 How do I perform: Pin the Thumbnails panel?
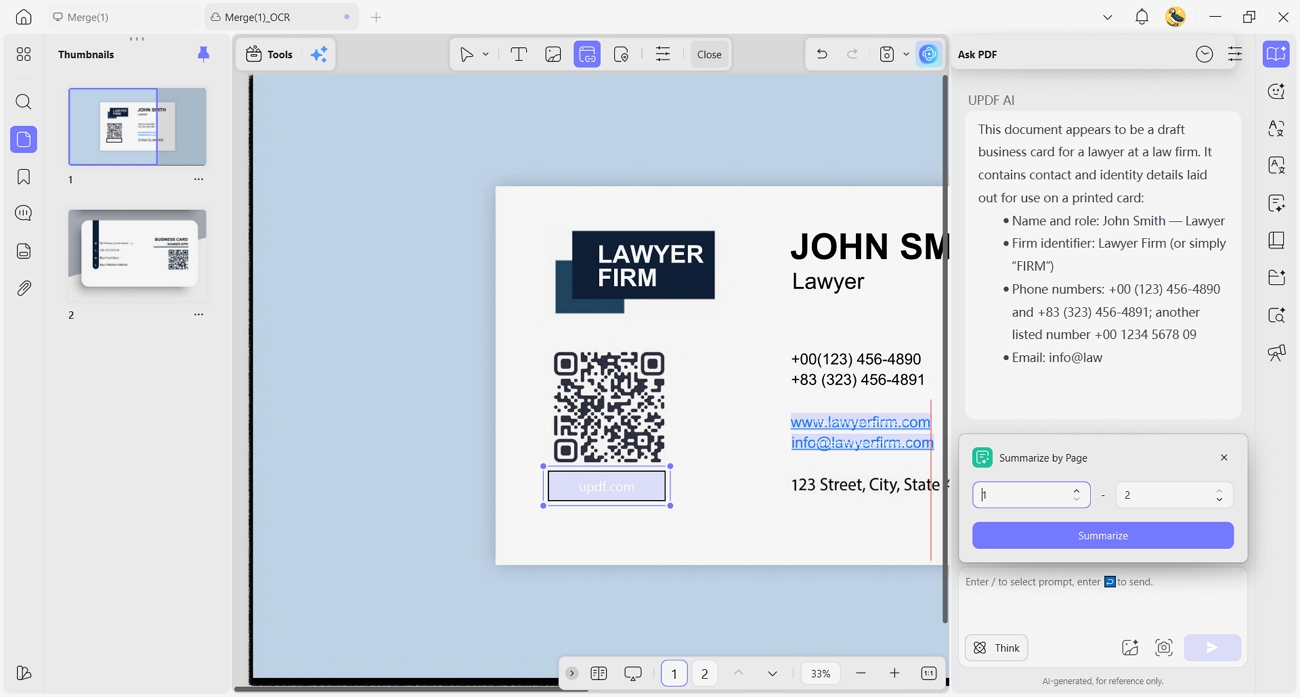coord(203,54)
